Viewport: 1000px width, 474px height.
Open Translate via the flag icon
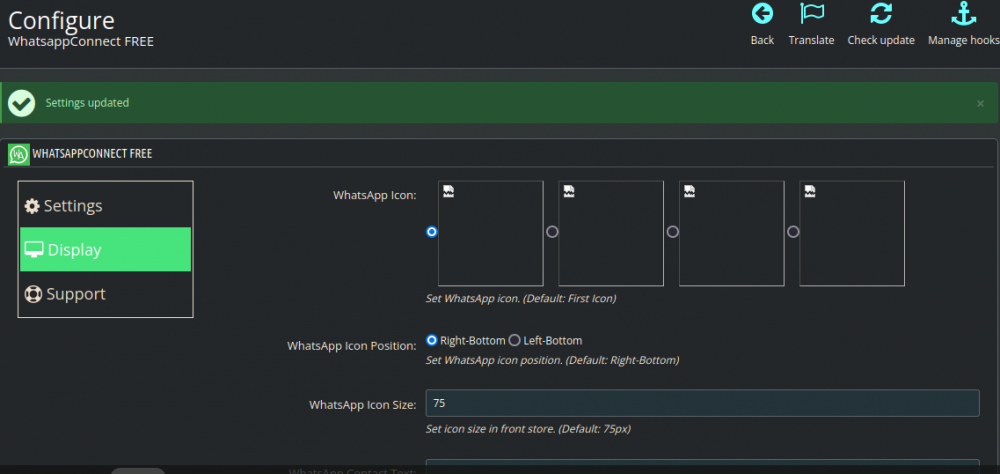tap(812, 13)
